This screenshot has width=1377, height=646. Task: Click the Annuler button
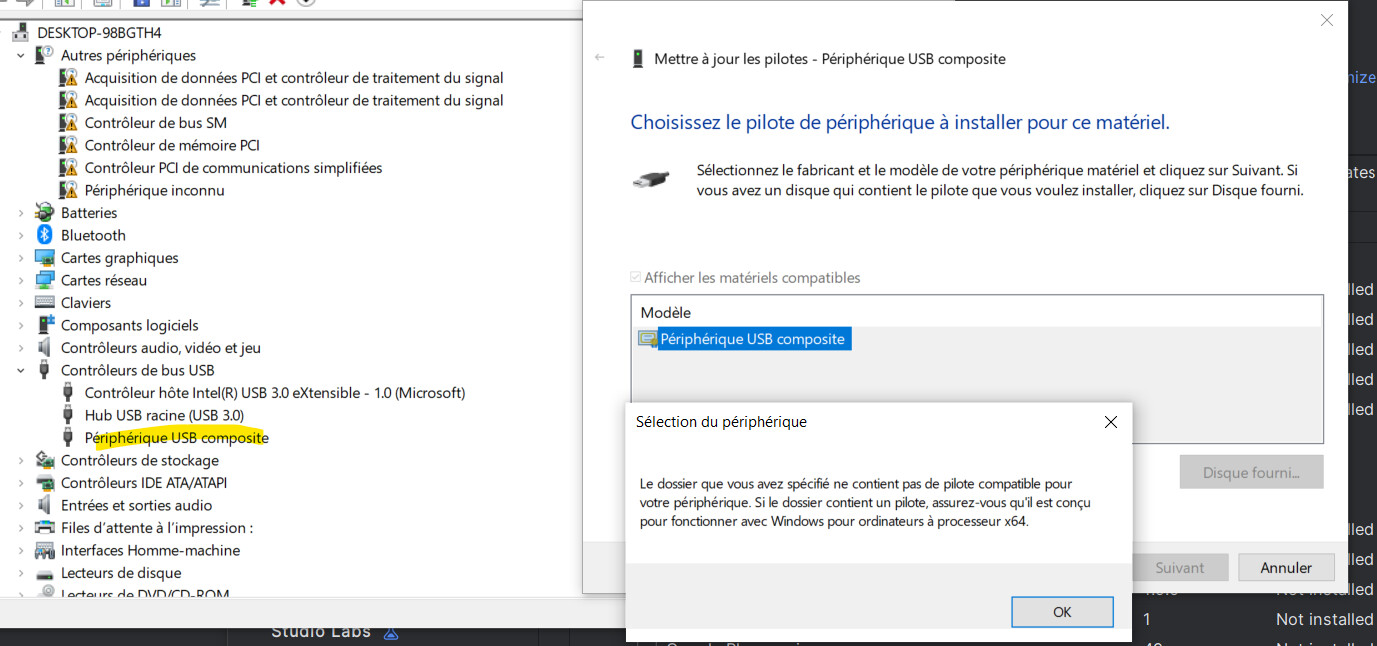[x=1286, y=568]
